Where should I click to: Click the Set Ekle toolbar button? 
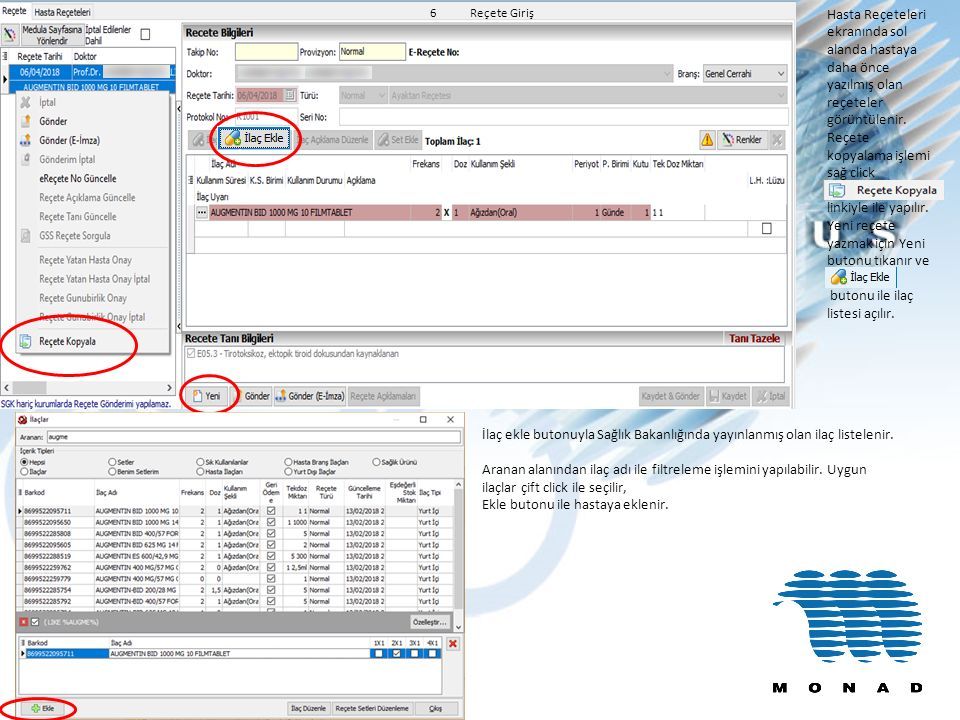(x=398, y=140)
